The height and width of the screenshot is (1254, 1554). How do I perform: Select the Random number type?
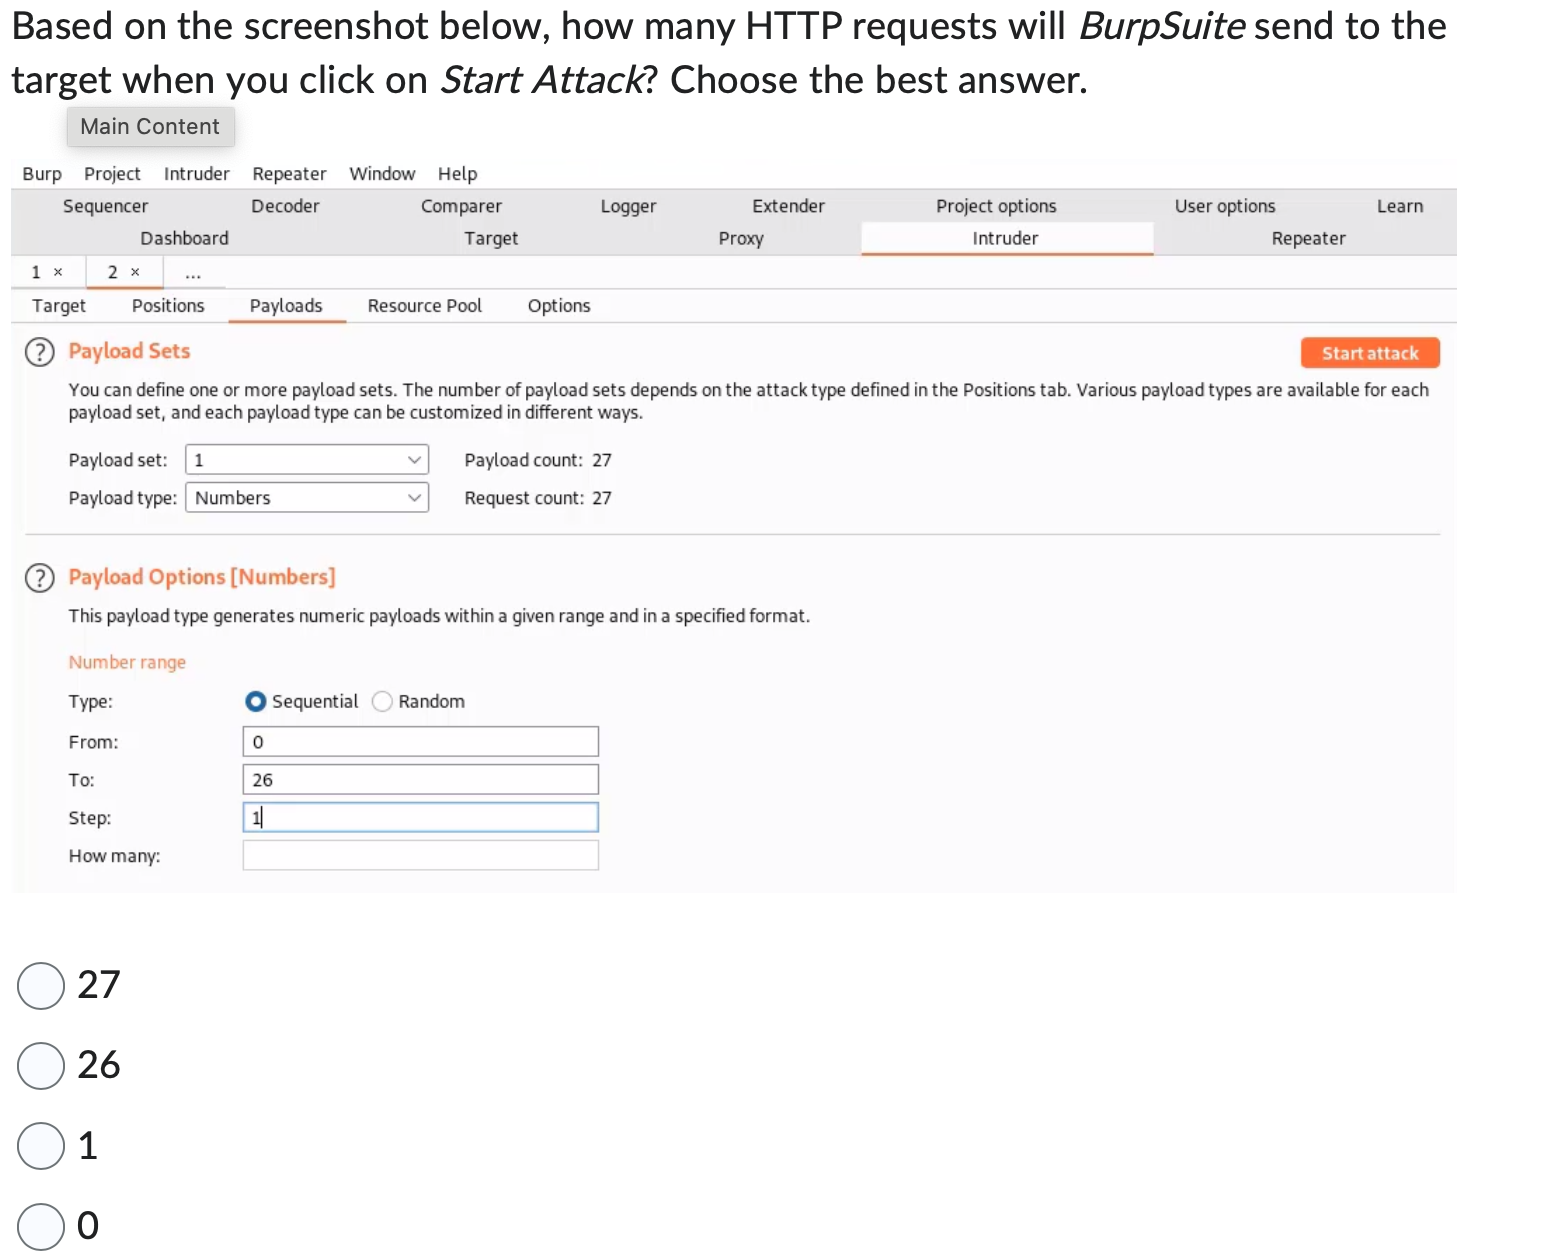[382, 701]
